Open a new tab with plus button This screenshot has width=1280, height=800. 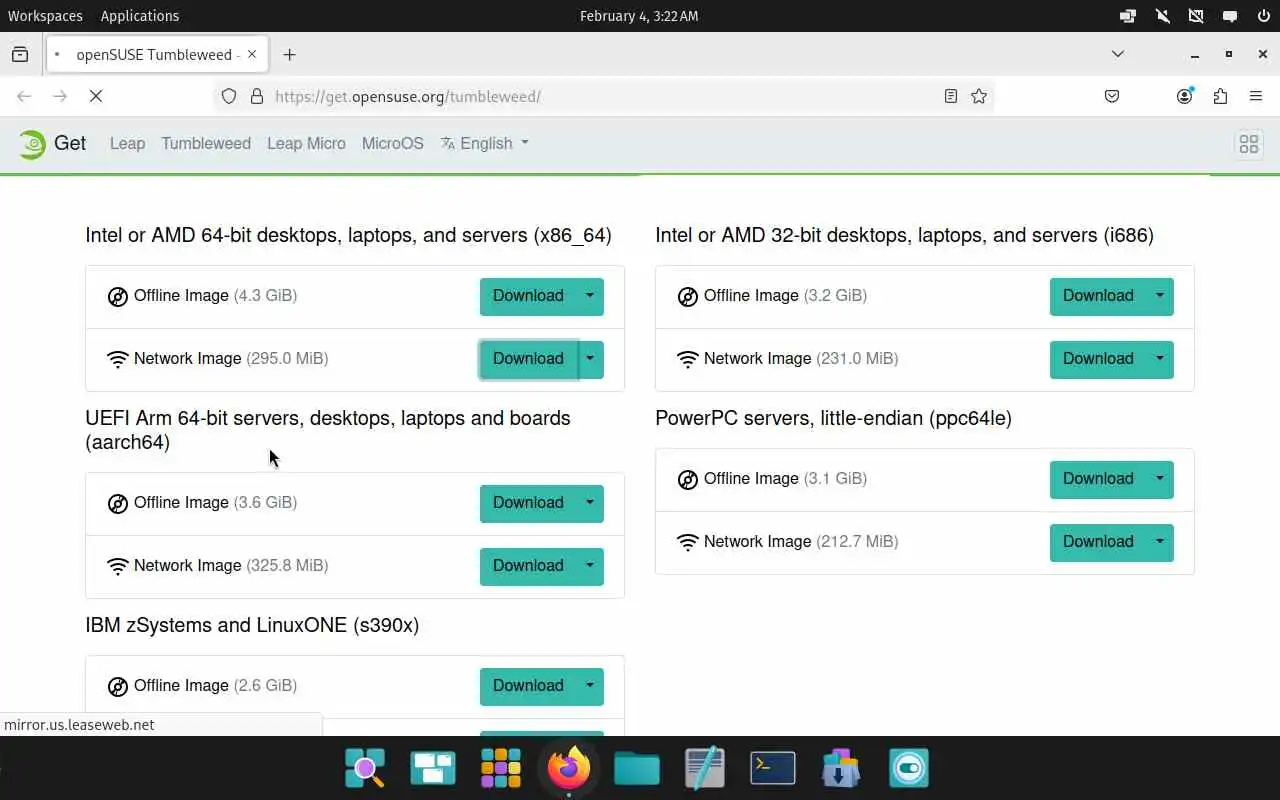coord(289,55)
